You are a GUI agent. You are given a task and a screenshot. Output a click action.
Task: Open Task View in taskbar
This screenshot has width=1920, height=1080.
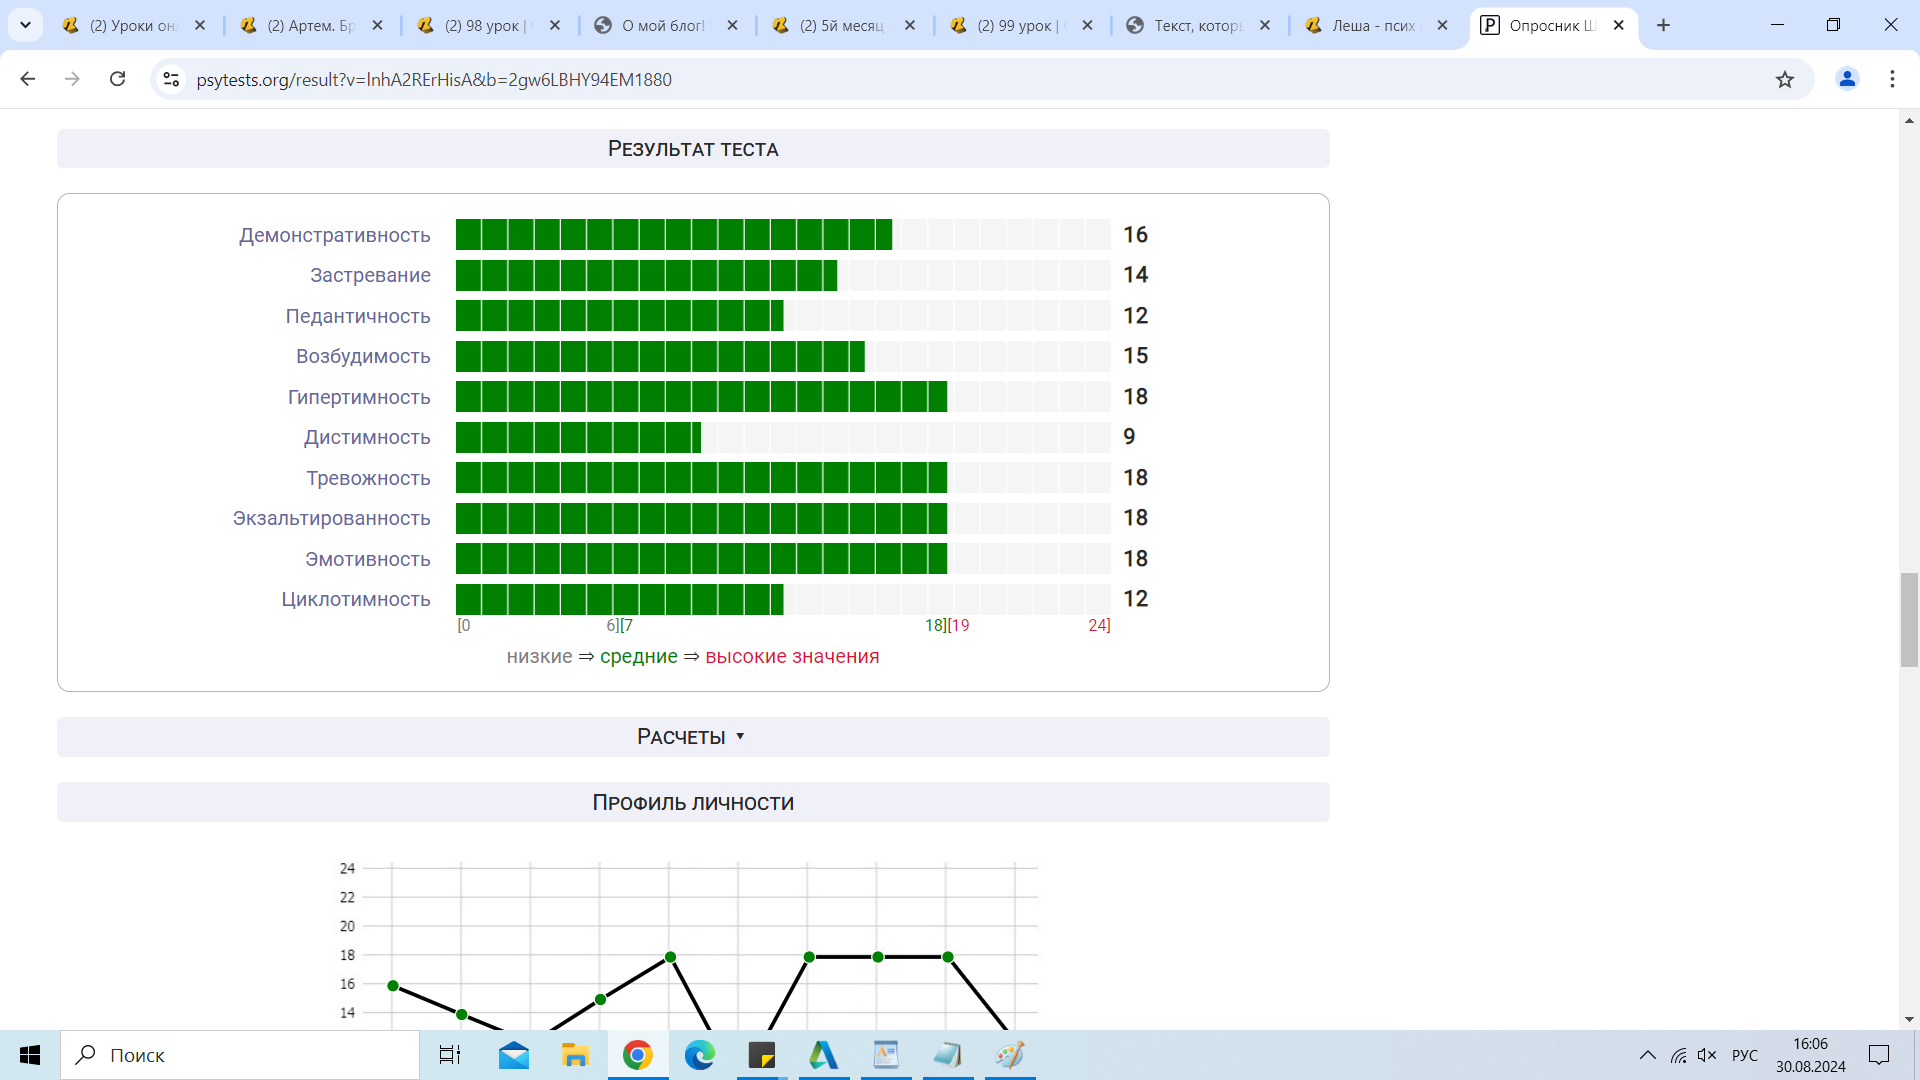(450, 1055)
